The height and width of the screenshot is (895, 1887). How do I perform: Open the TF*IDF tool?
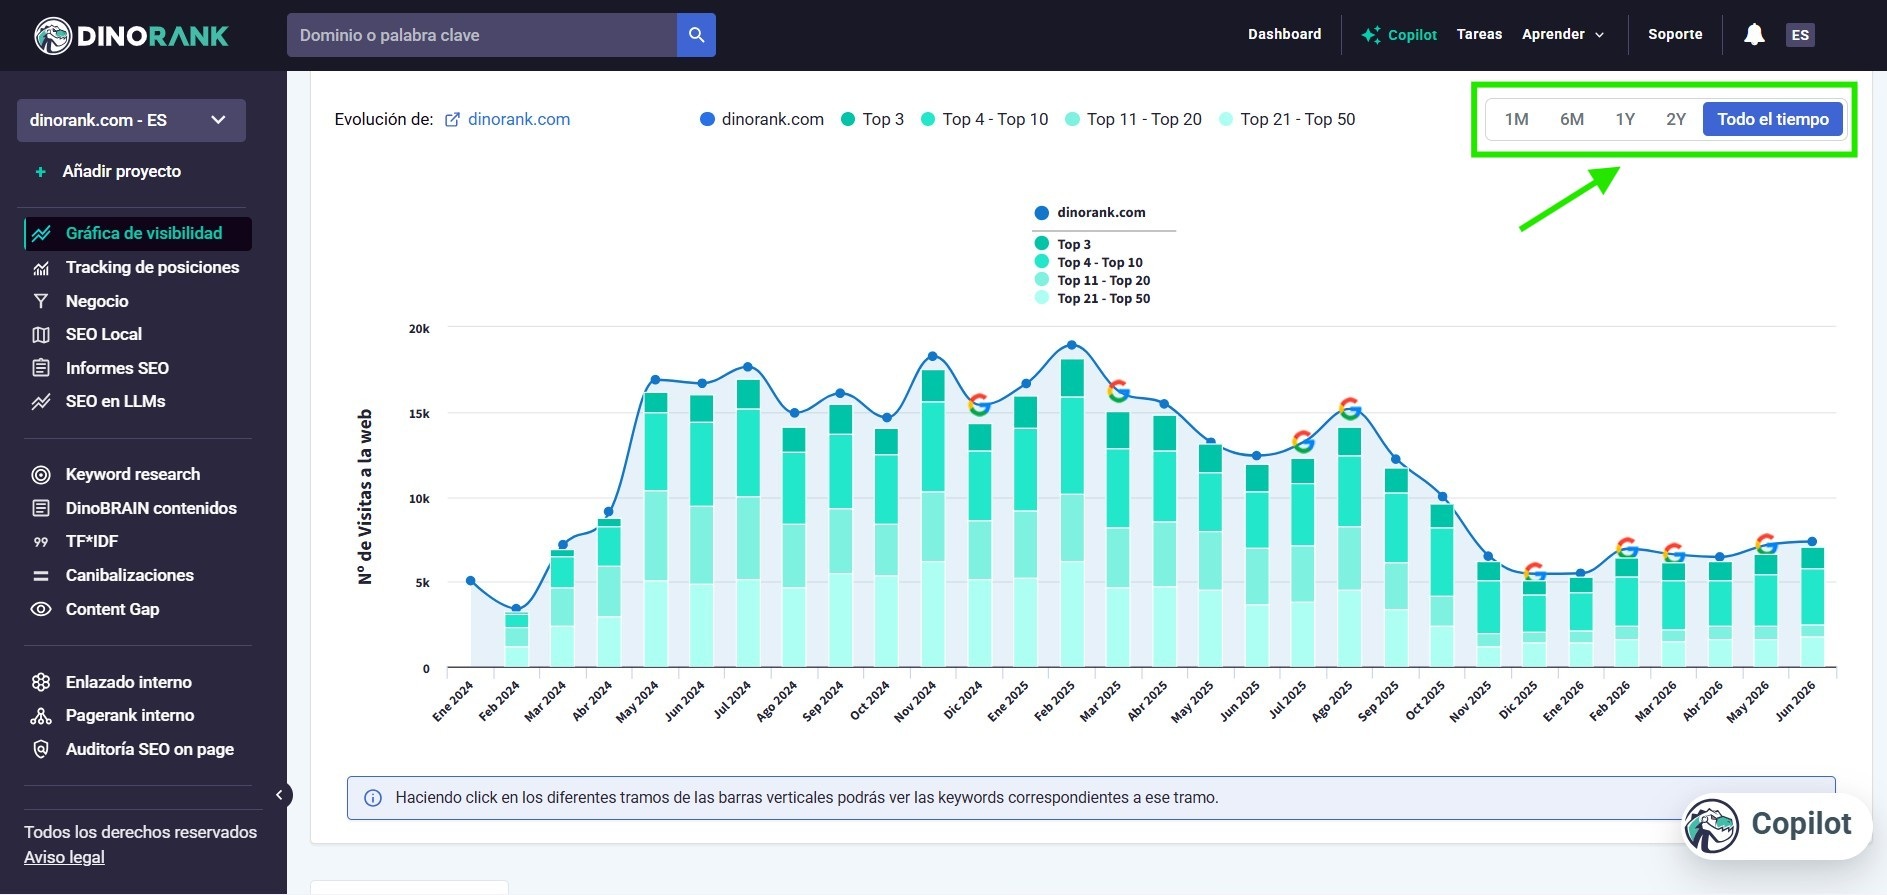[91, 541]
